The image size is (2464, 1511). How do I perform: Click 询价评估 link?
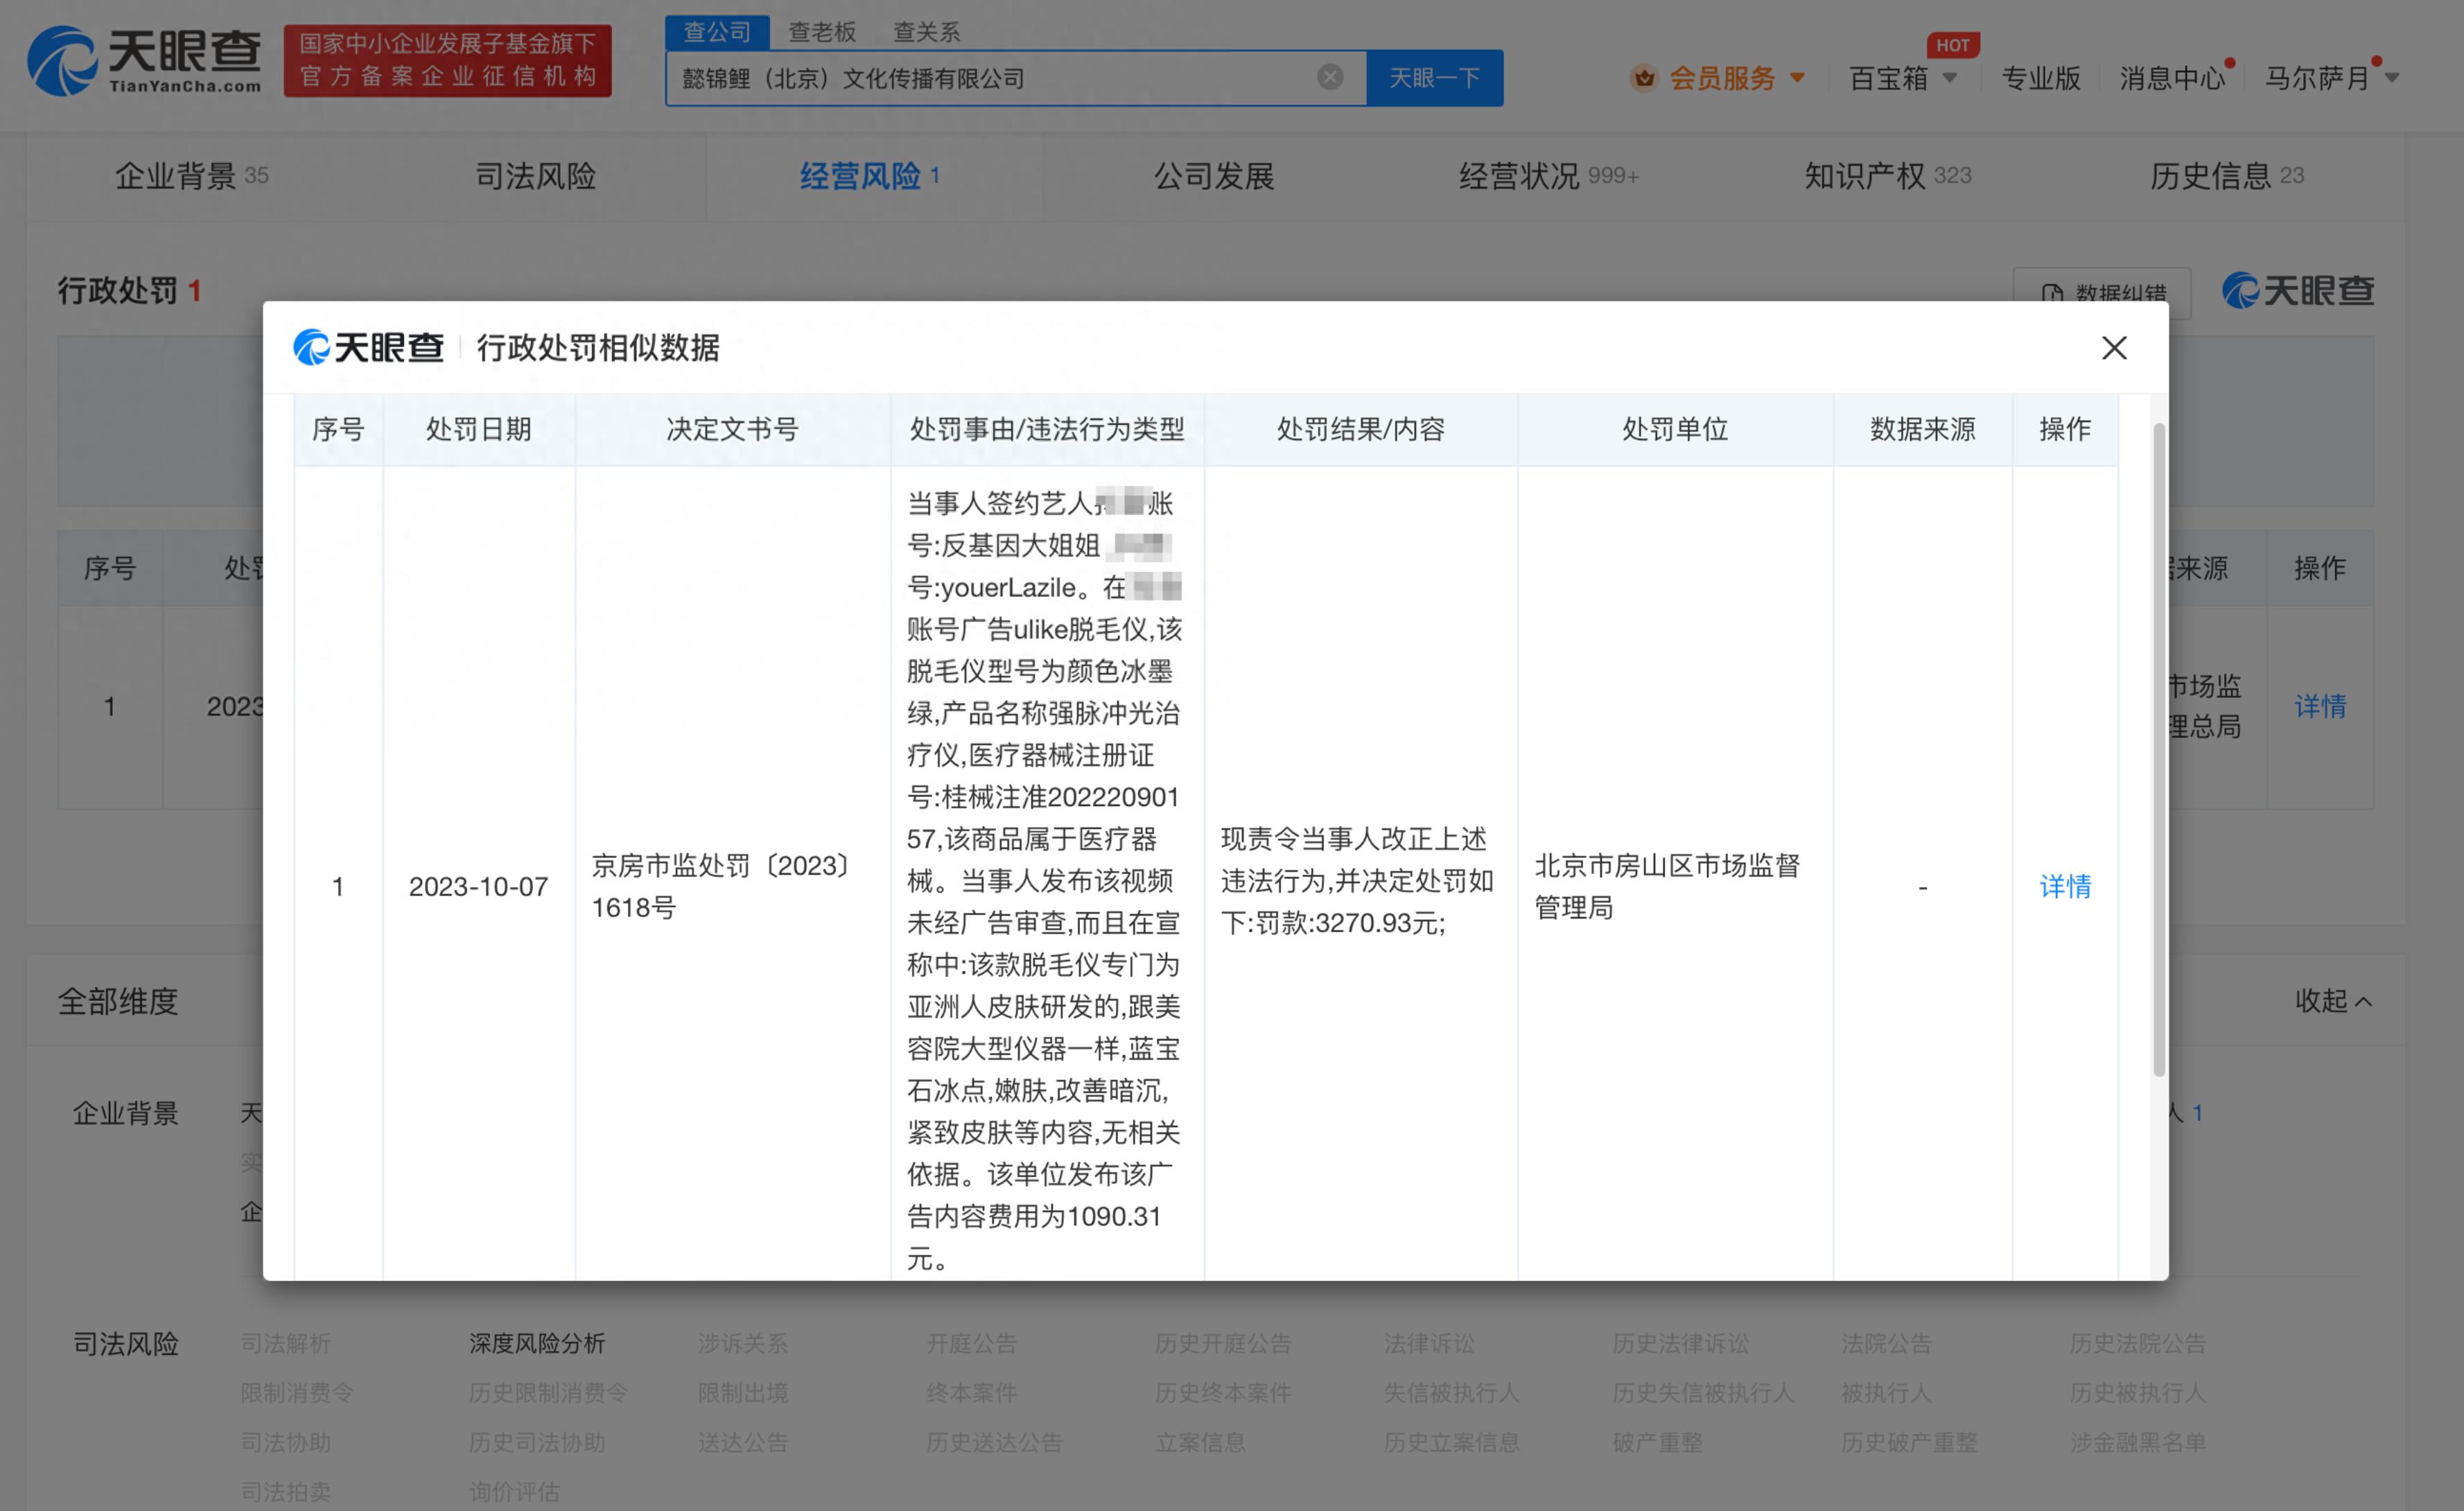click(514, 1491)
